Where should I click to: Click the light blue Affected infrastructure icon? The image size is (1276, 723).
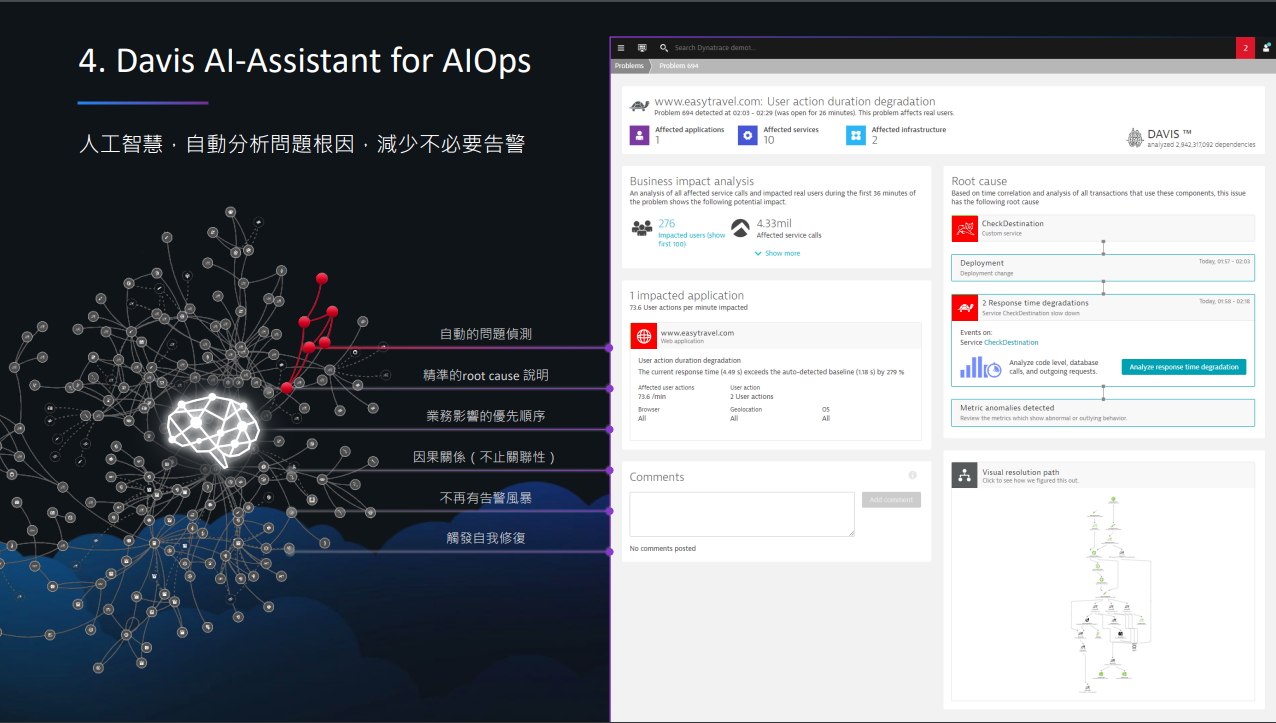click(x=856, y=135)
